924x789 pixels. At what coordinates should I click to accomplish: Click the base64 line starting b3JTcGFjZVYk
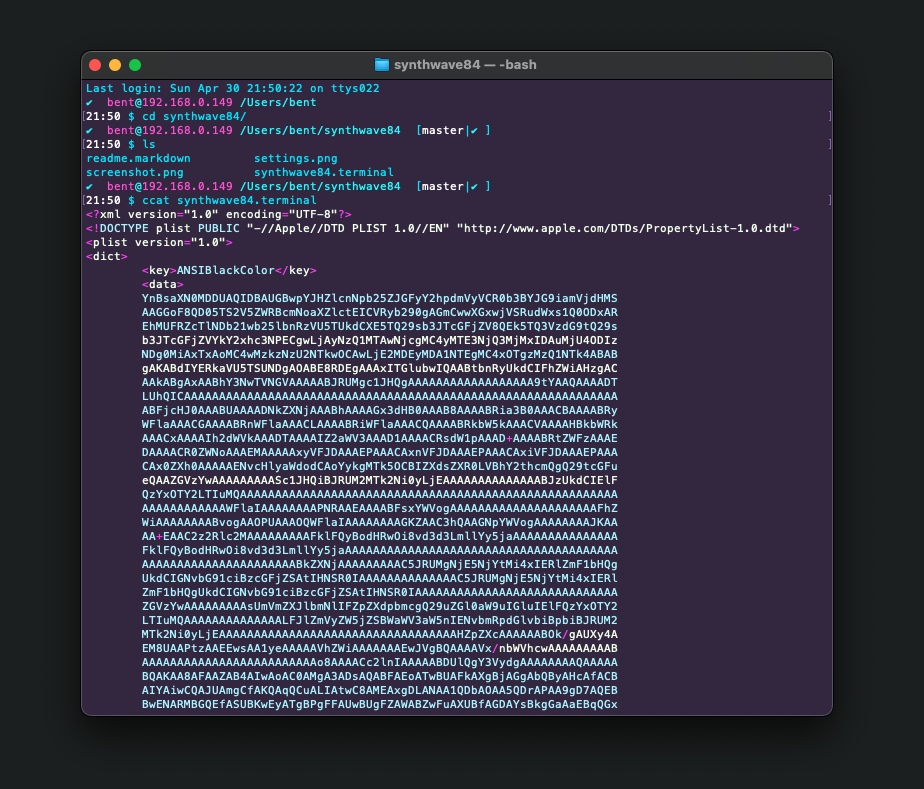(x=380, y=341)
